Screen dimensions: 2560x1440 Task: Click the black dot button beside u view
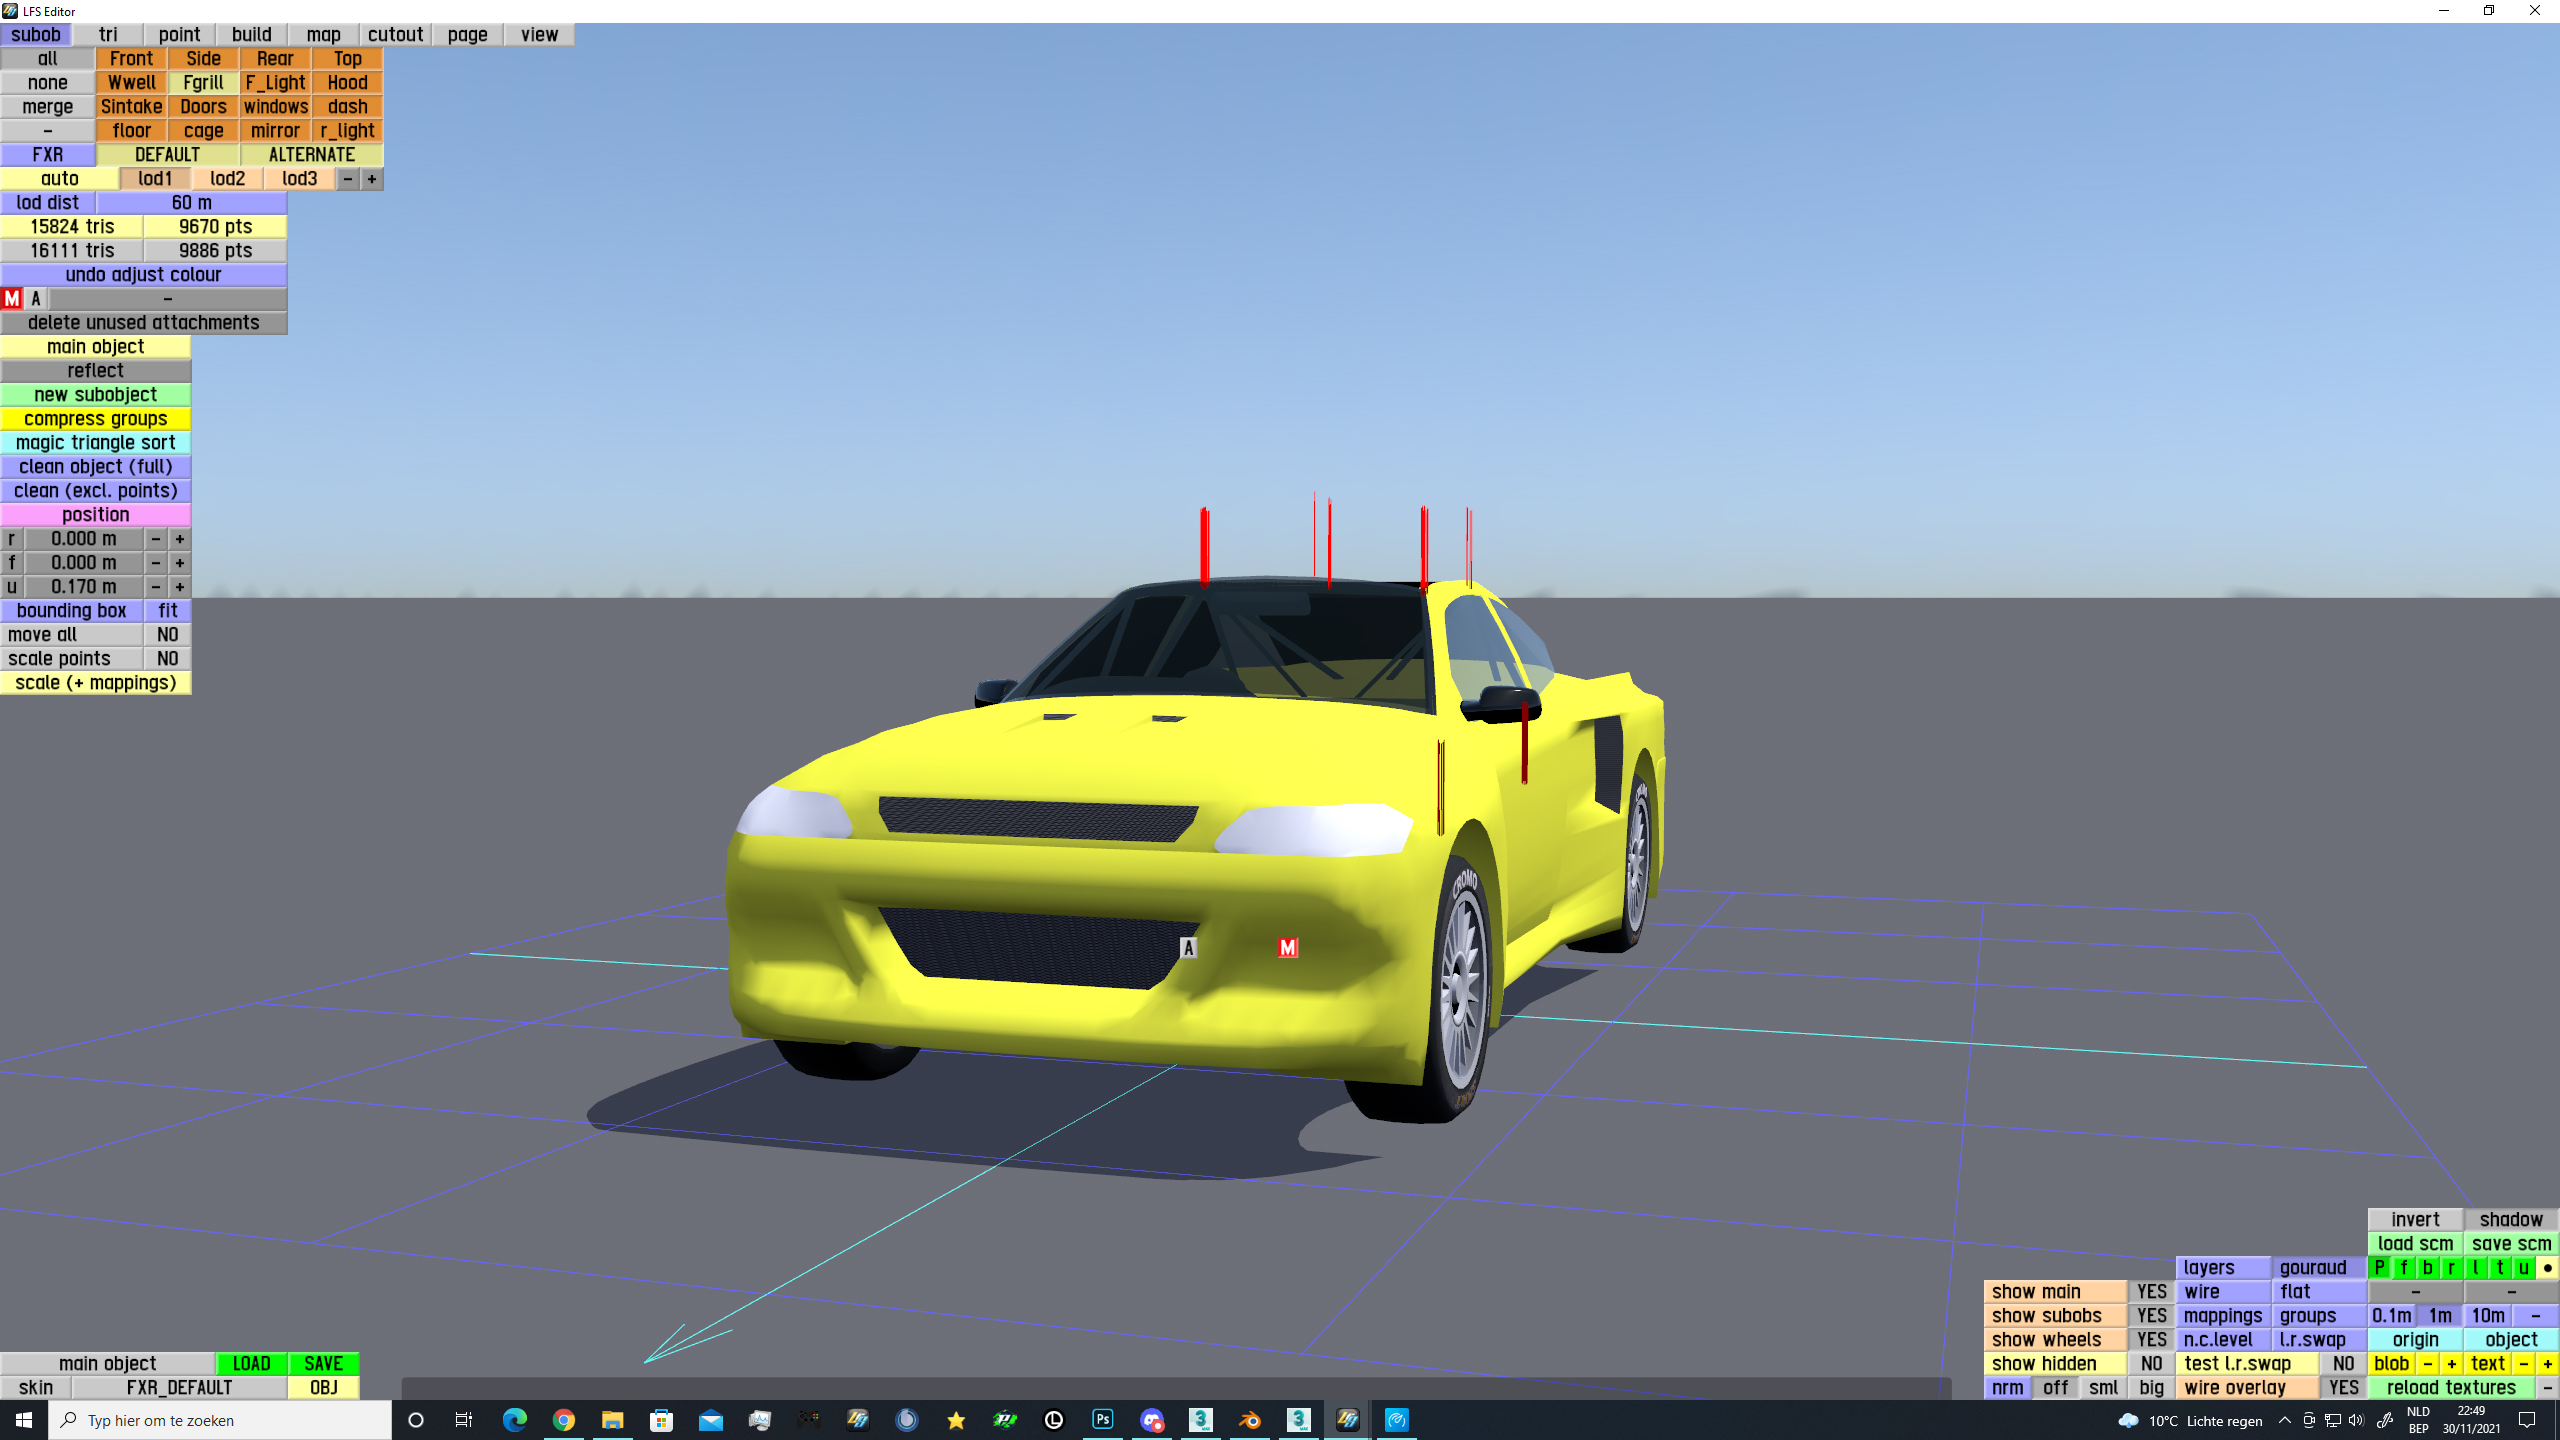pos(2547,1267)
